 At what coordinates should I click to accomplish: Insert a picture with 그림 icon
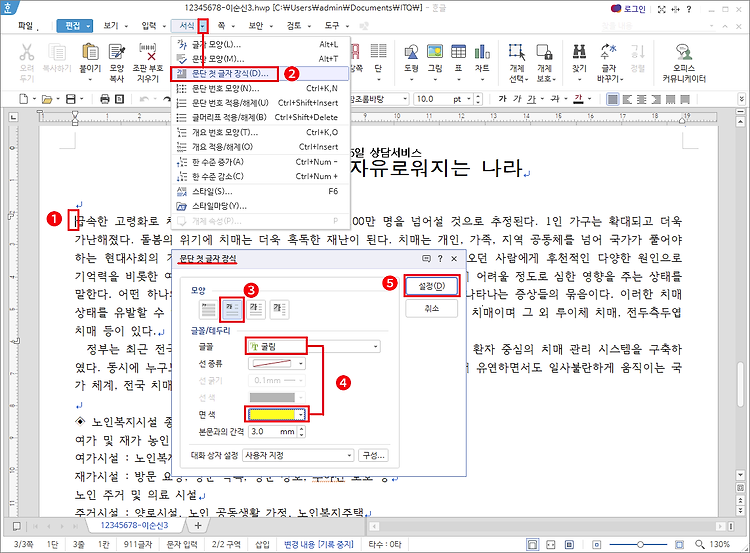435,52
